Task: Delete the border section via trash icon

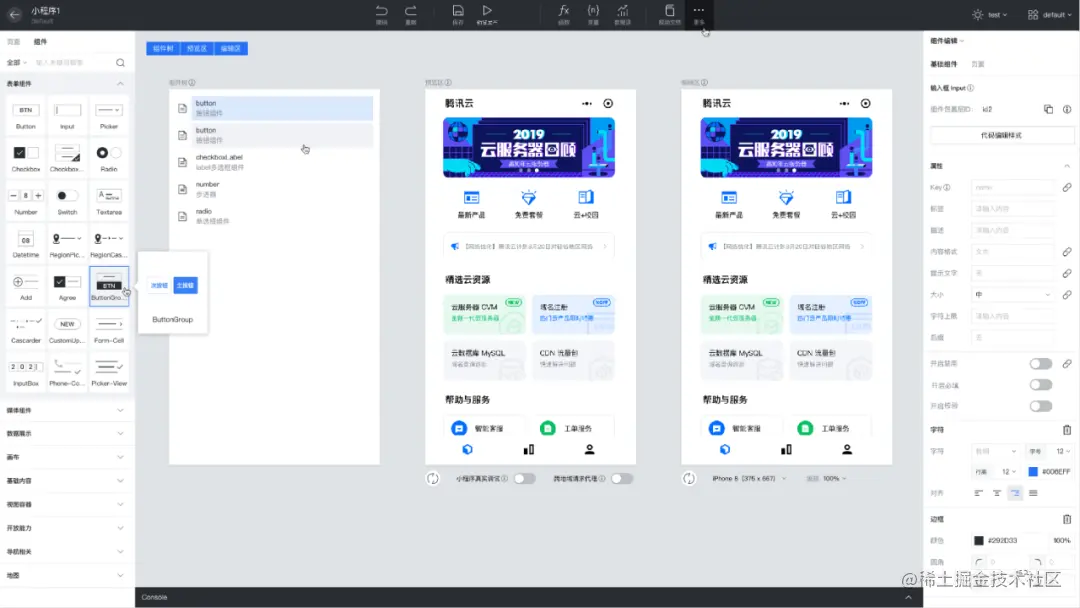Action: (1066, 519)
